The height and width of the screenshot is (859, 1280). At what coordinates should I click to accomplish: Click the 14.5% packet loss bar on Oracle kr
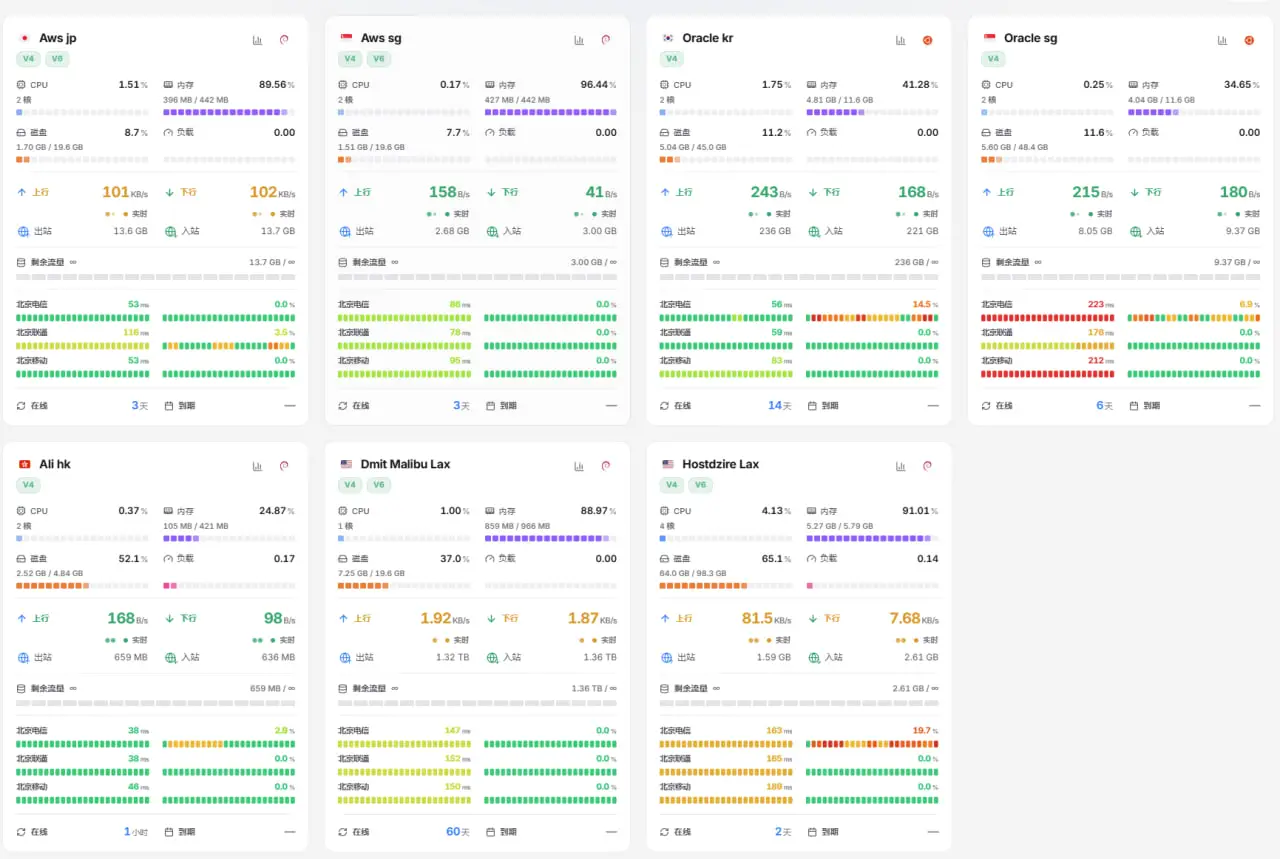click(x=873, y=318)
